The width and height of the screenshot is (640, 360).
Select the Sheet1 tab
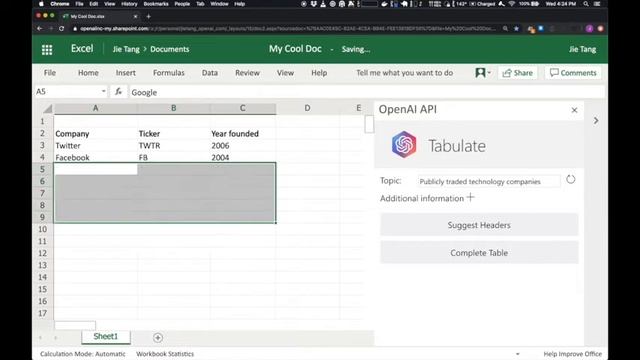click(106, 337)
